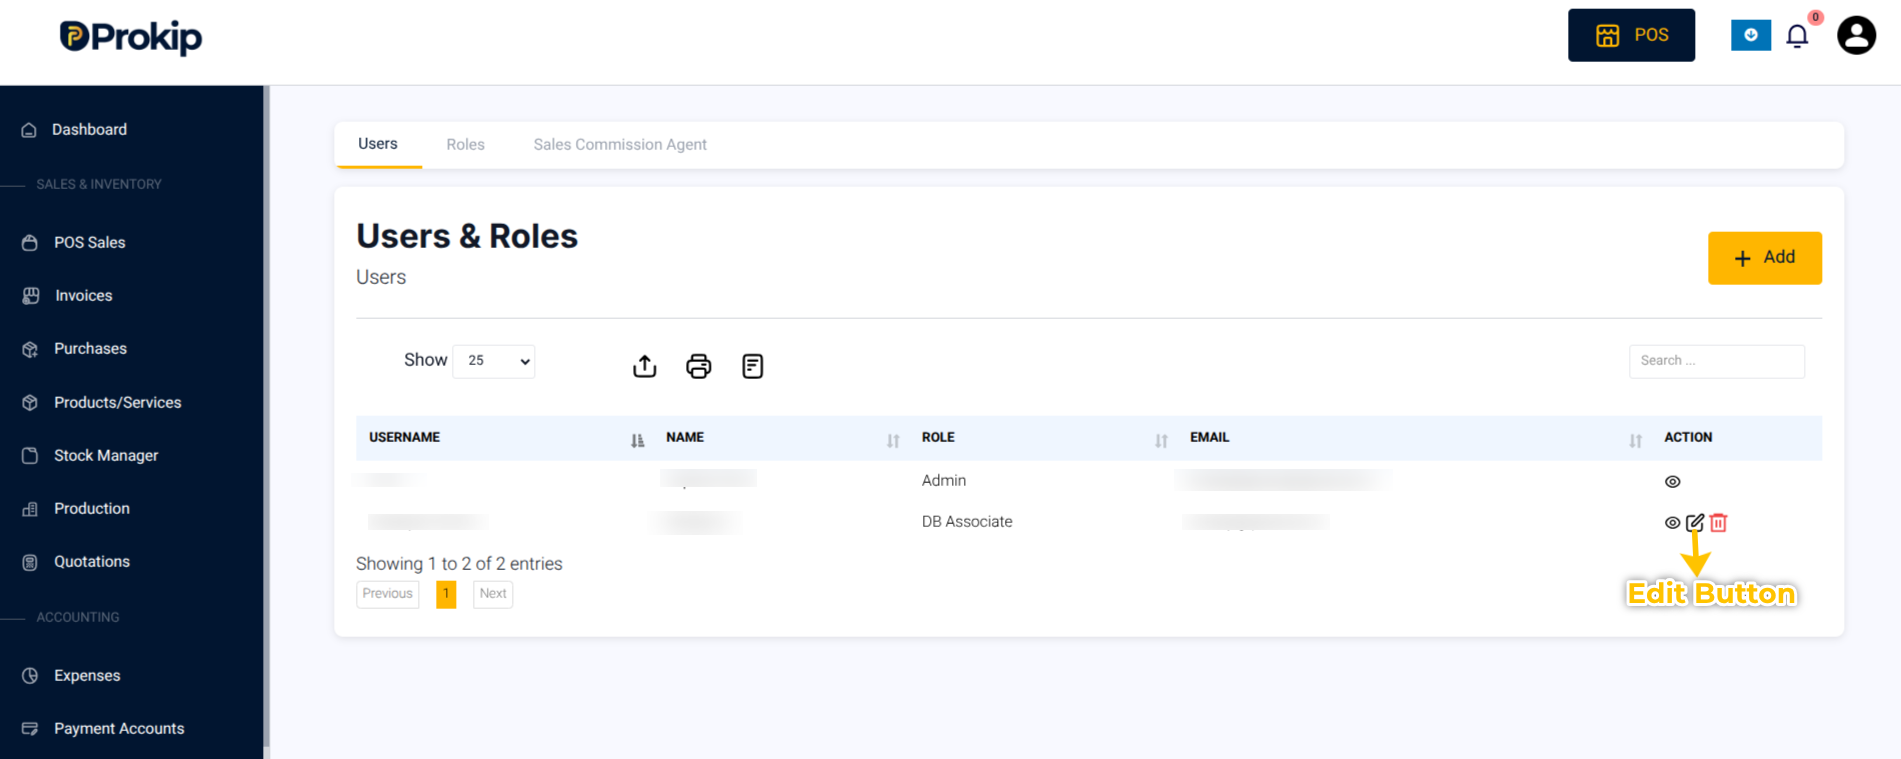Select page 1 in pagination
1901x759 pixels.
446,594
